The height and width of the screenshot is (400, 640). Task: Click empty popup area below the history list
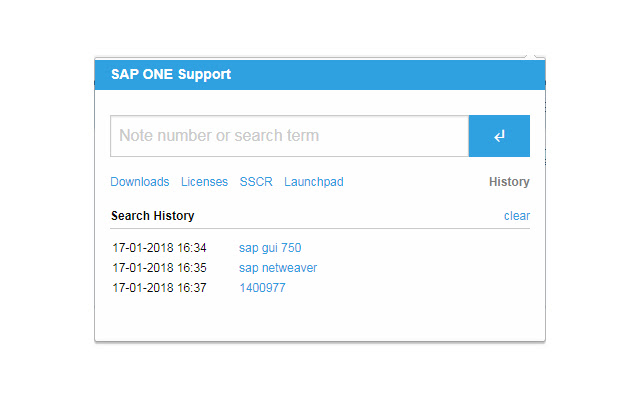click(320, 320)
